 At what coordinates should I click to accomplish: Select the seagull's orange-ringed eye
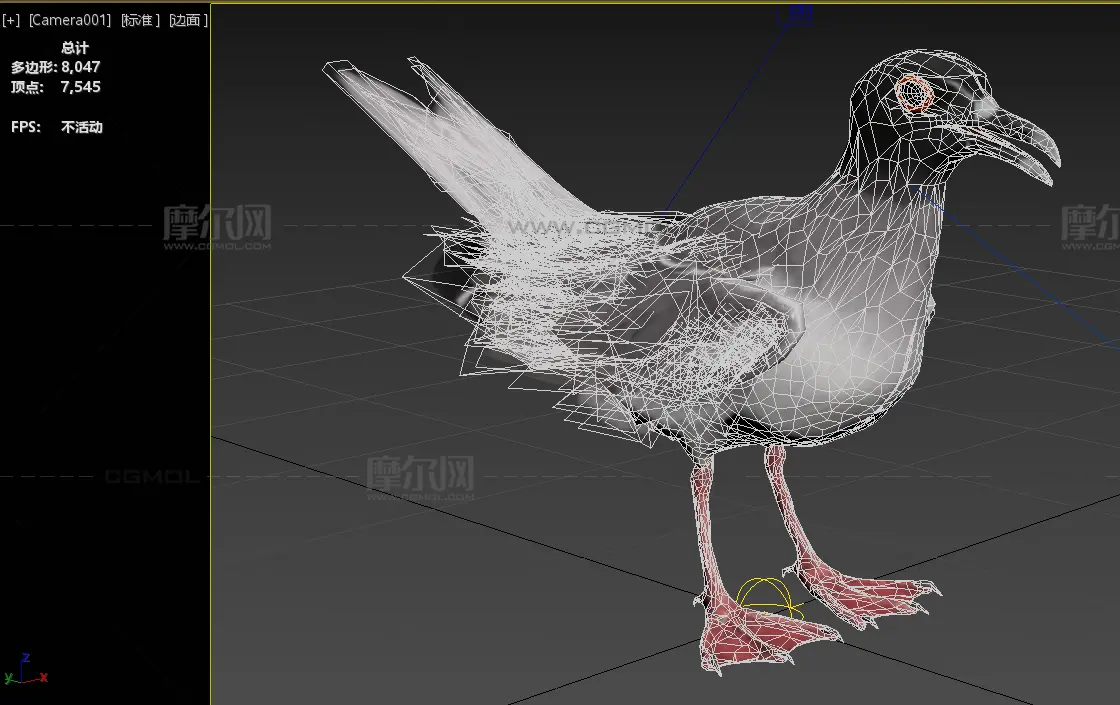(913, 95)
